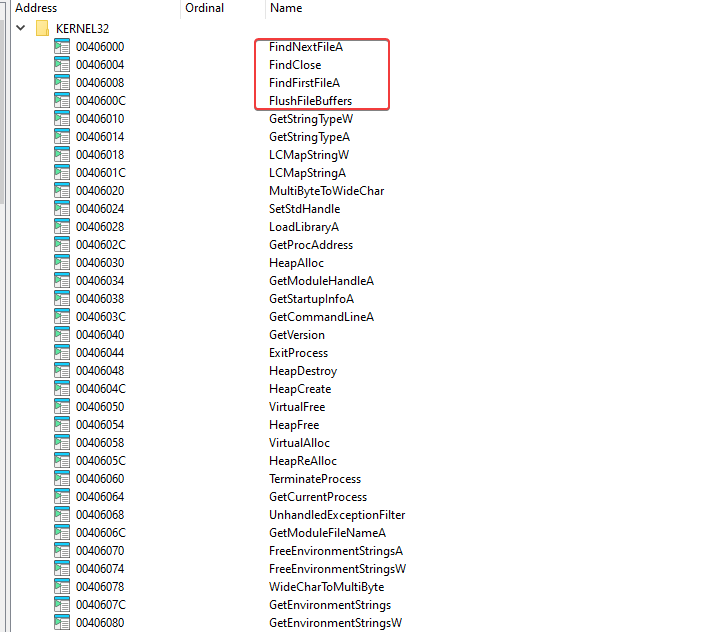The image size is (708, 632).
Task: Select the GetModuleHandleA import name
Action: point(321,281)
